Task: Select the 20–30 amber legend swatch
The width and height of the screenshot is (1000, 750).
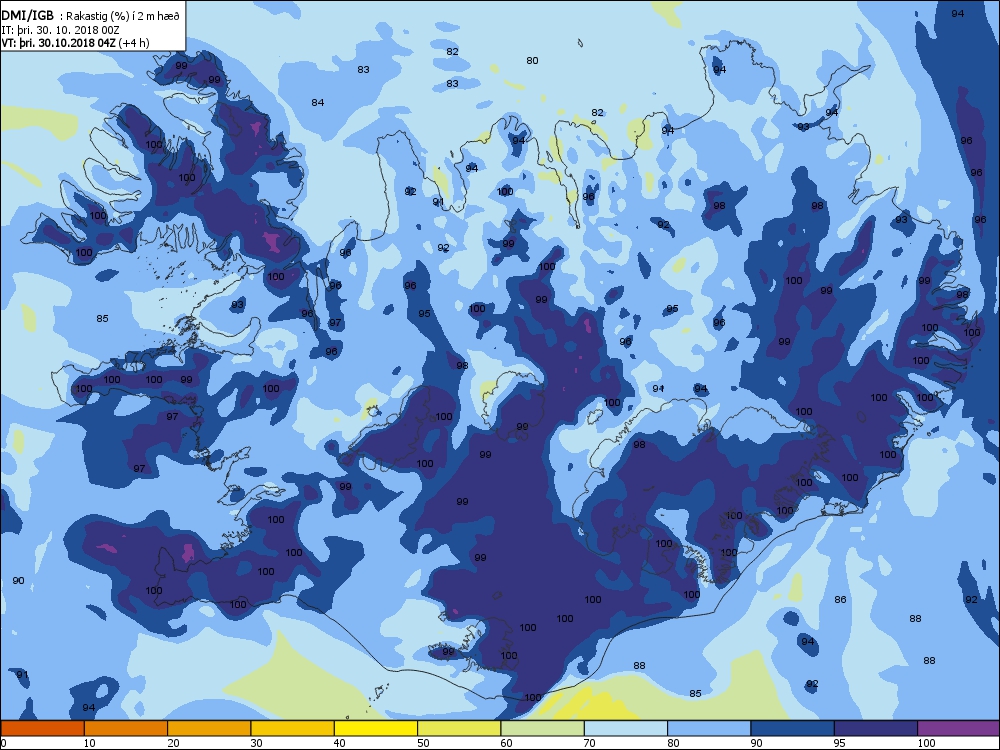Action: click(209, 728)
